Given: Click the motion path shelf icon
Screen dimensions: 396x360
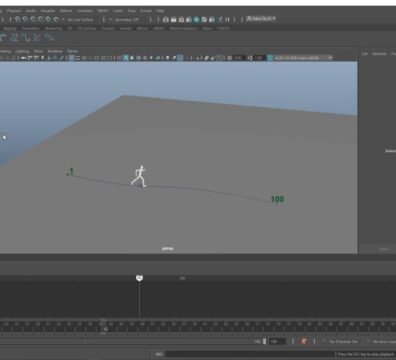Looking at the screenshot, I should tap(25, 38).
